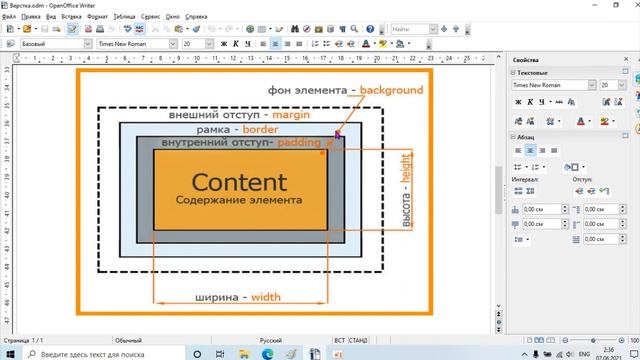Open Find & Replace binoculars icon
640x360 pixels.
pyautogui.click(x=295, y=29)
